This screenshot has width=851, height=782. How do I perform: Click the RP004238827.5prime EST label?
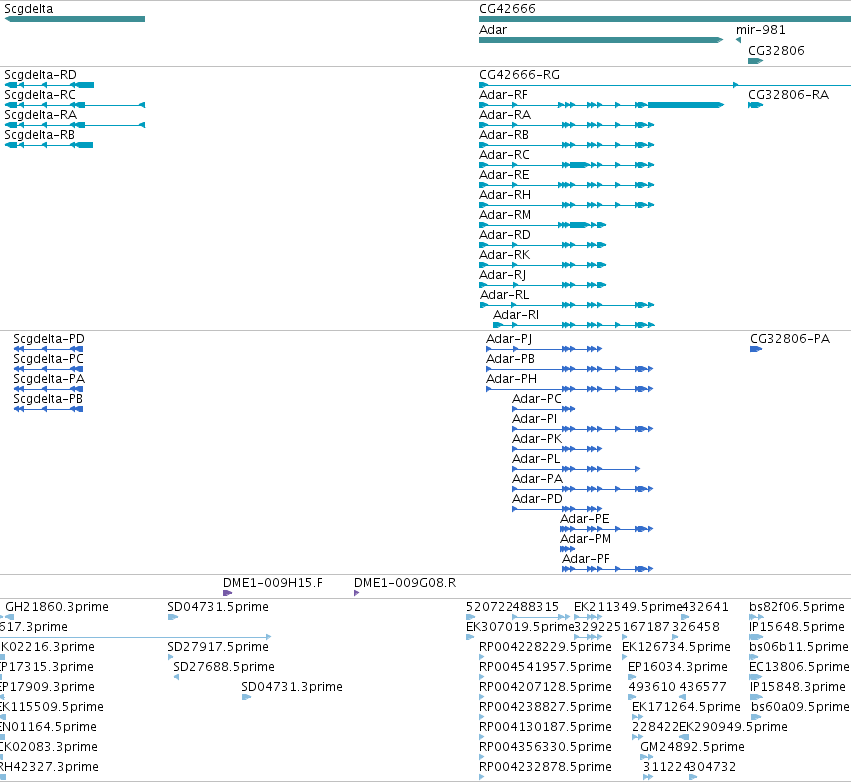(x=545, y=708)
